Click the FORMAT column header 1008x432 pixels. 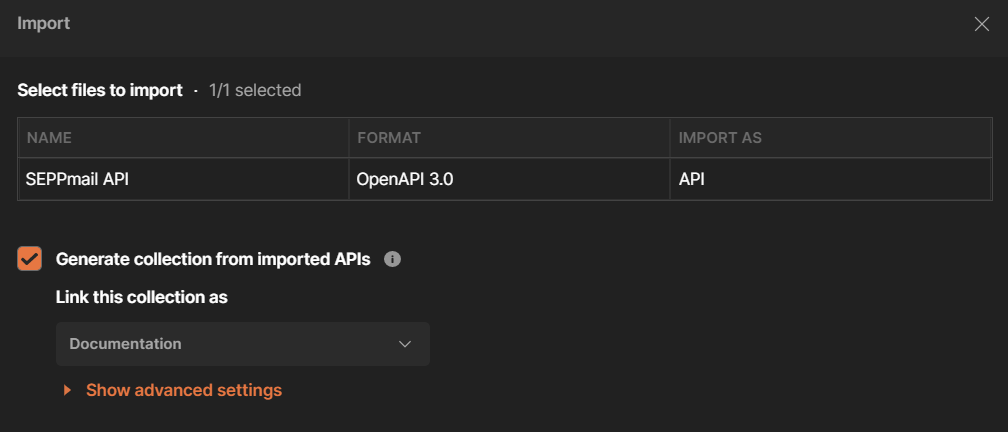[x=388, y=138]
